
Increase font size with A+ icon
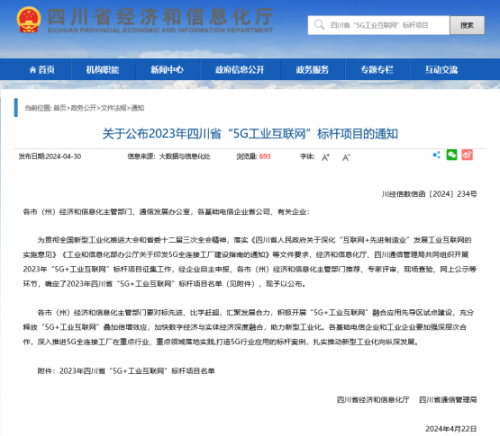click(325, 157)
